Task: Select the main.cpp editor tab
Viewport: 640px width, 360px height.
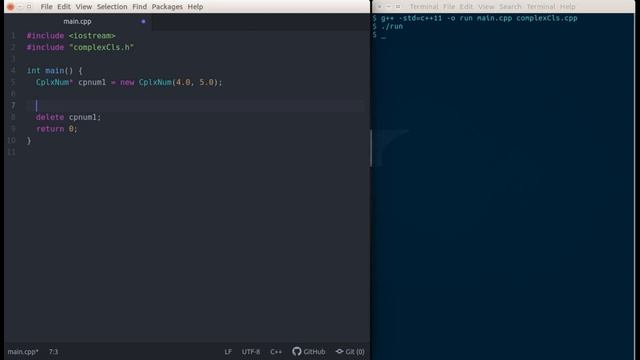Action: point(78,21)
